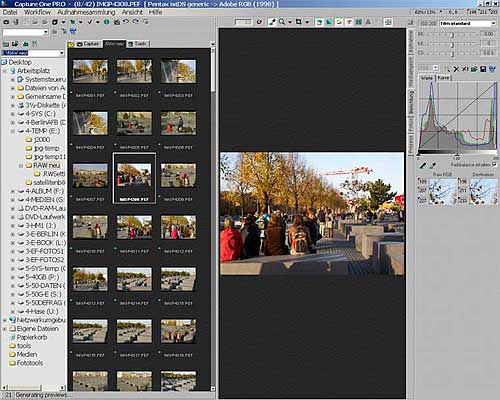The image size is (500, 400).
Task: Click the redo arrow icon
Action: pos(135,22)
